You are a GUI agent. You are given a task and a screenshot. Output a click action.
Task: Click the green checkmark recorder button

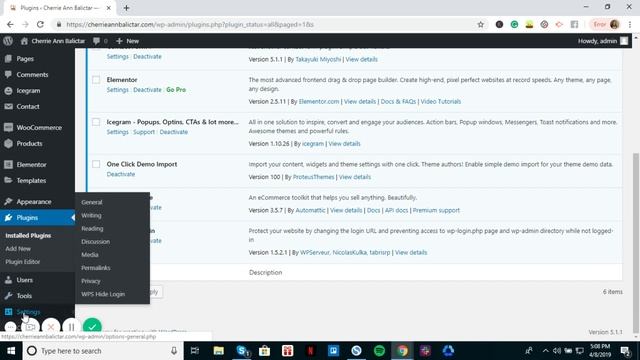[x=92, y=327]
